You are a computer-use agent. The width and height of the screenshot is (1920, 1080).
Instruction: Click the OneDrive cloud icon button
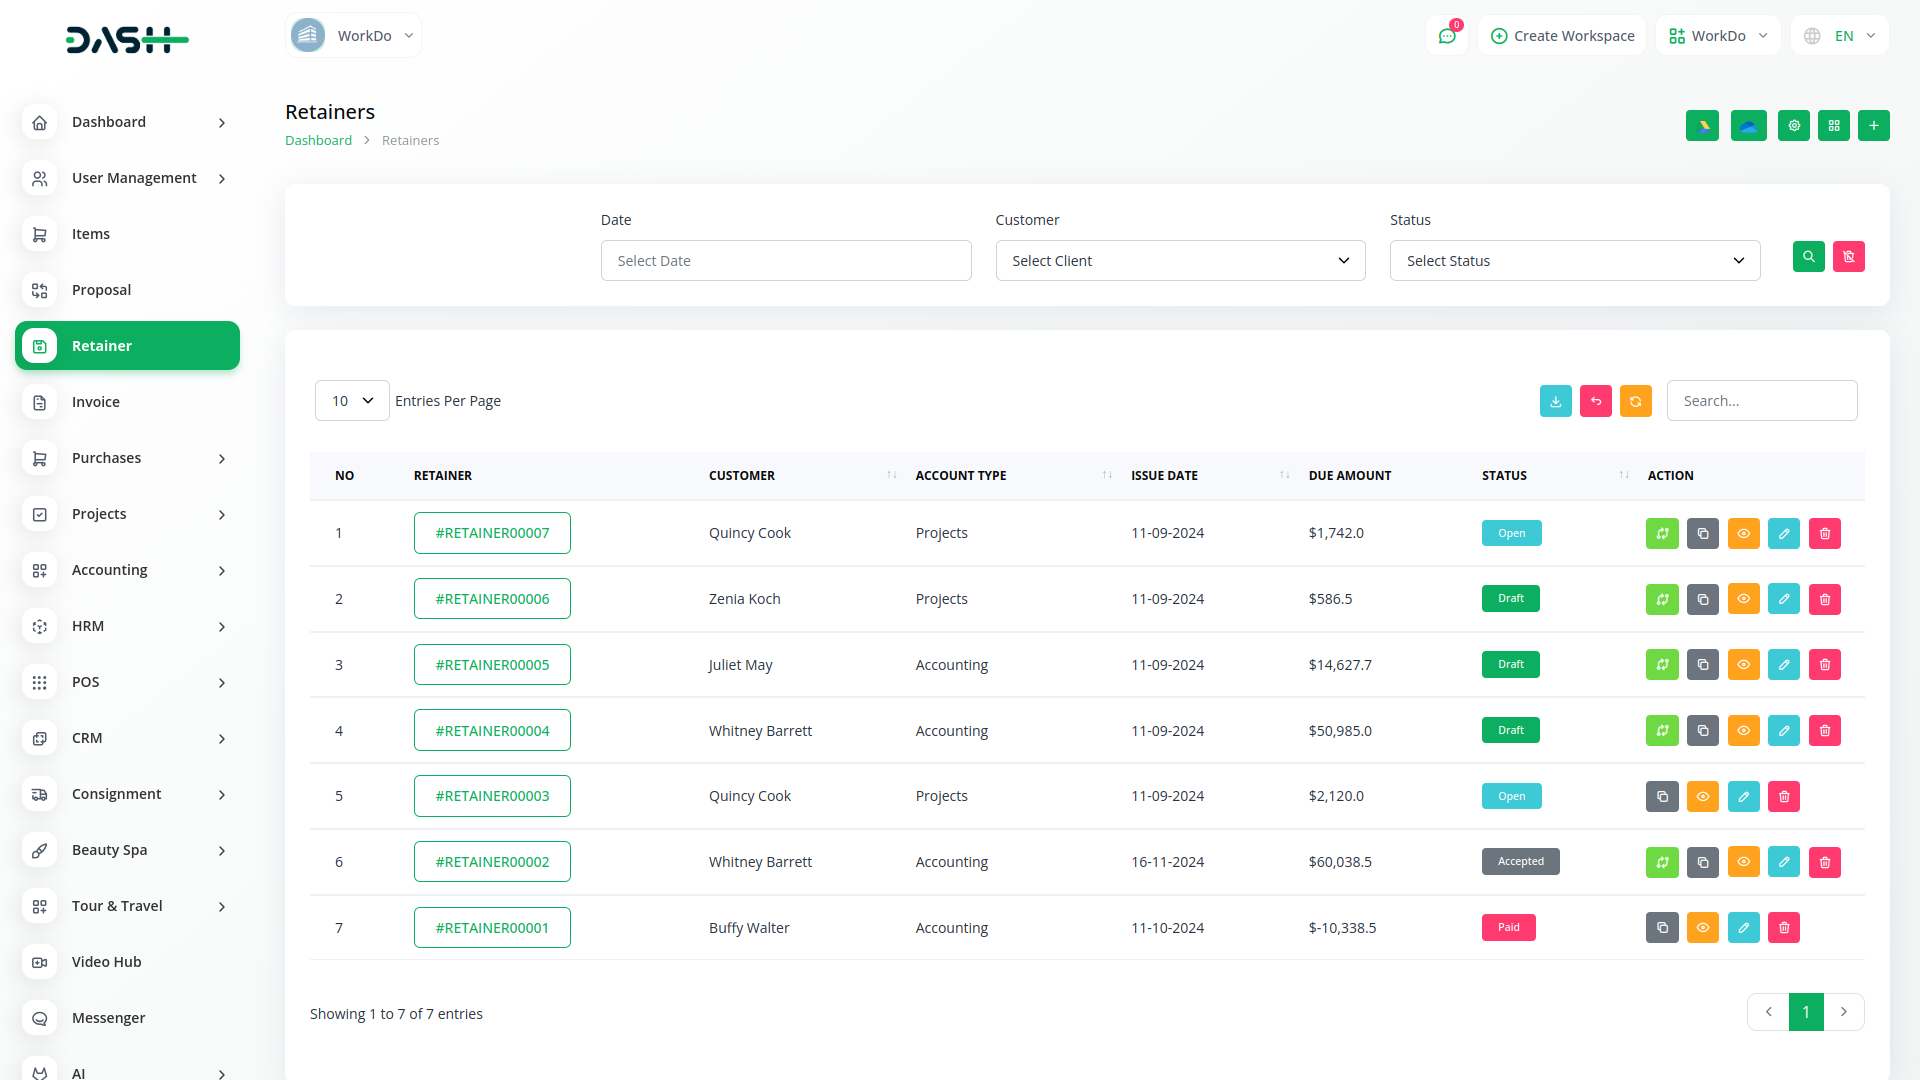coord(1748,126)
